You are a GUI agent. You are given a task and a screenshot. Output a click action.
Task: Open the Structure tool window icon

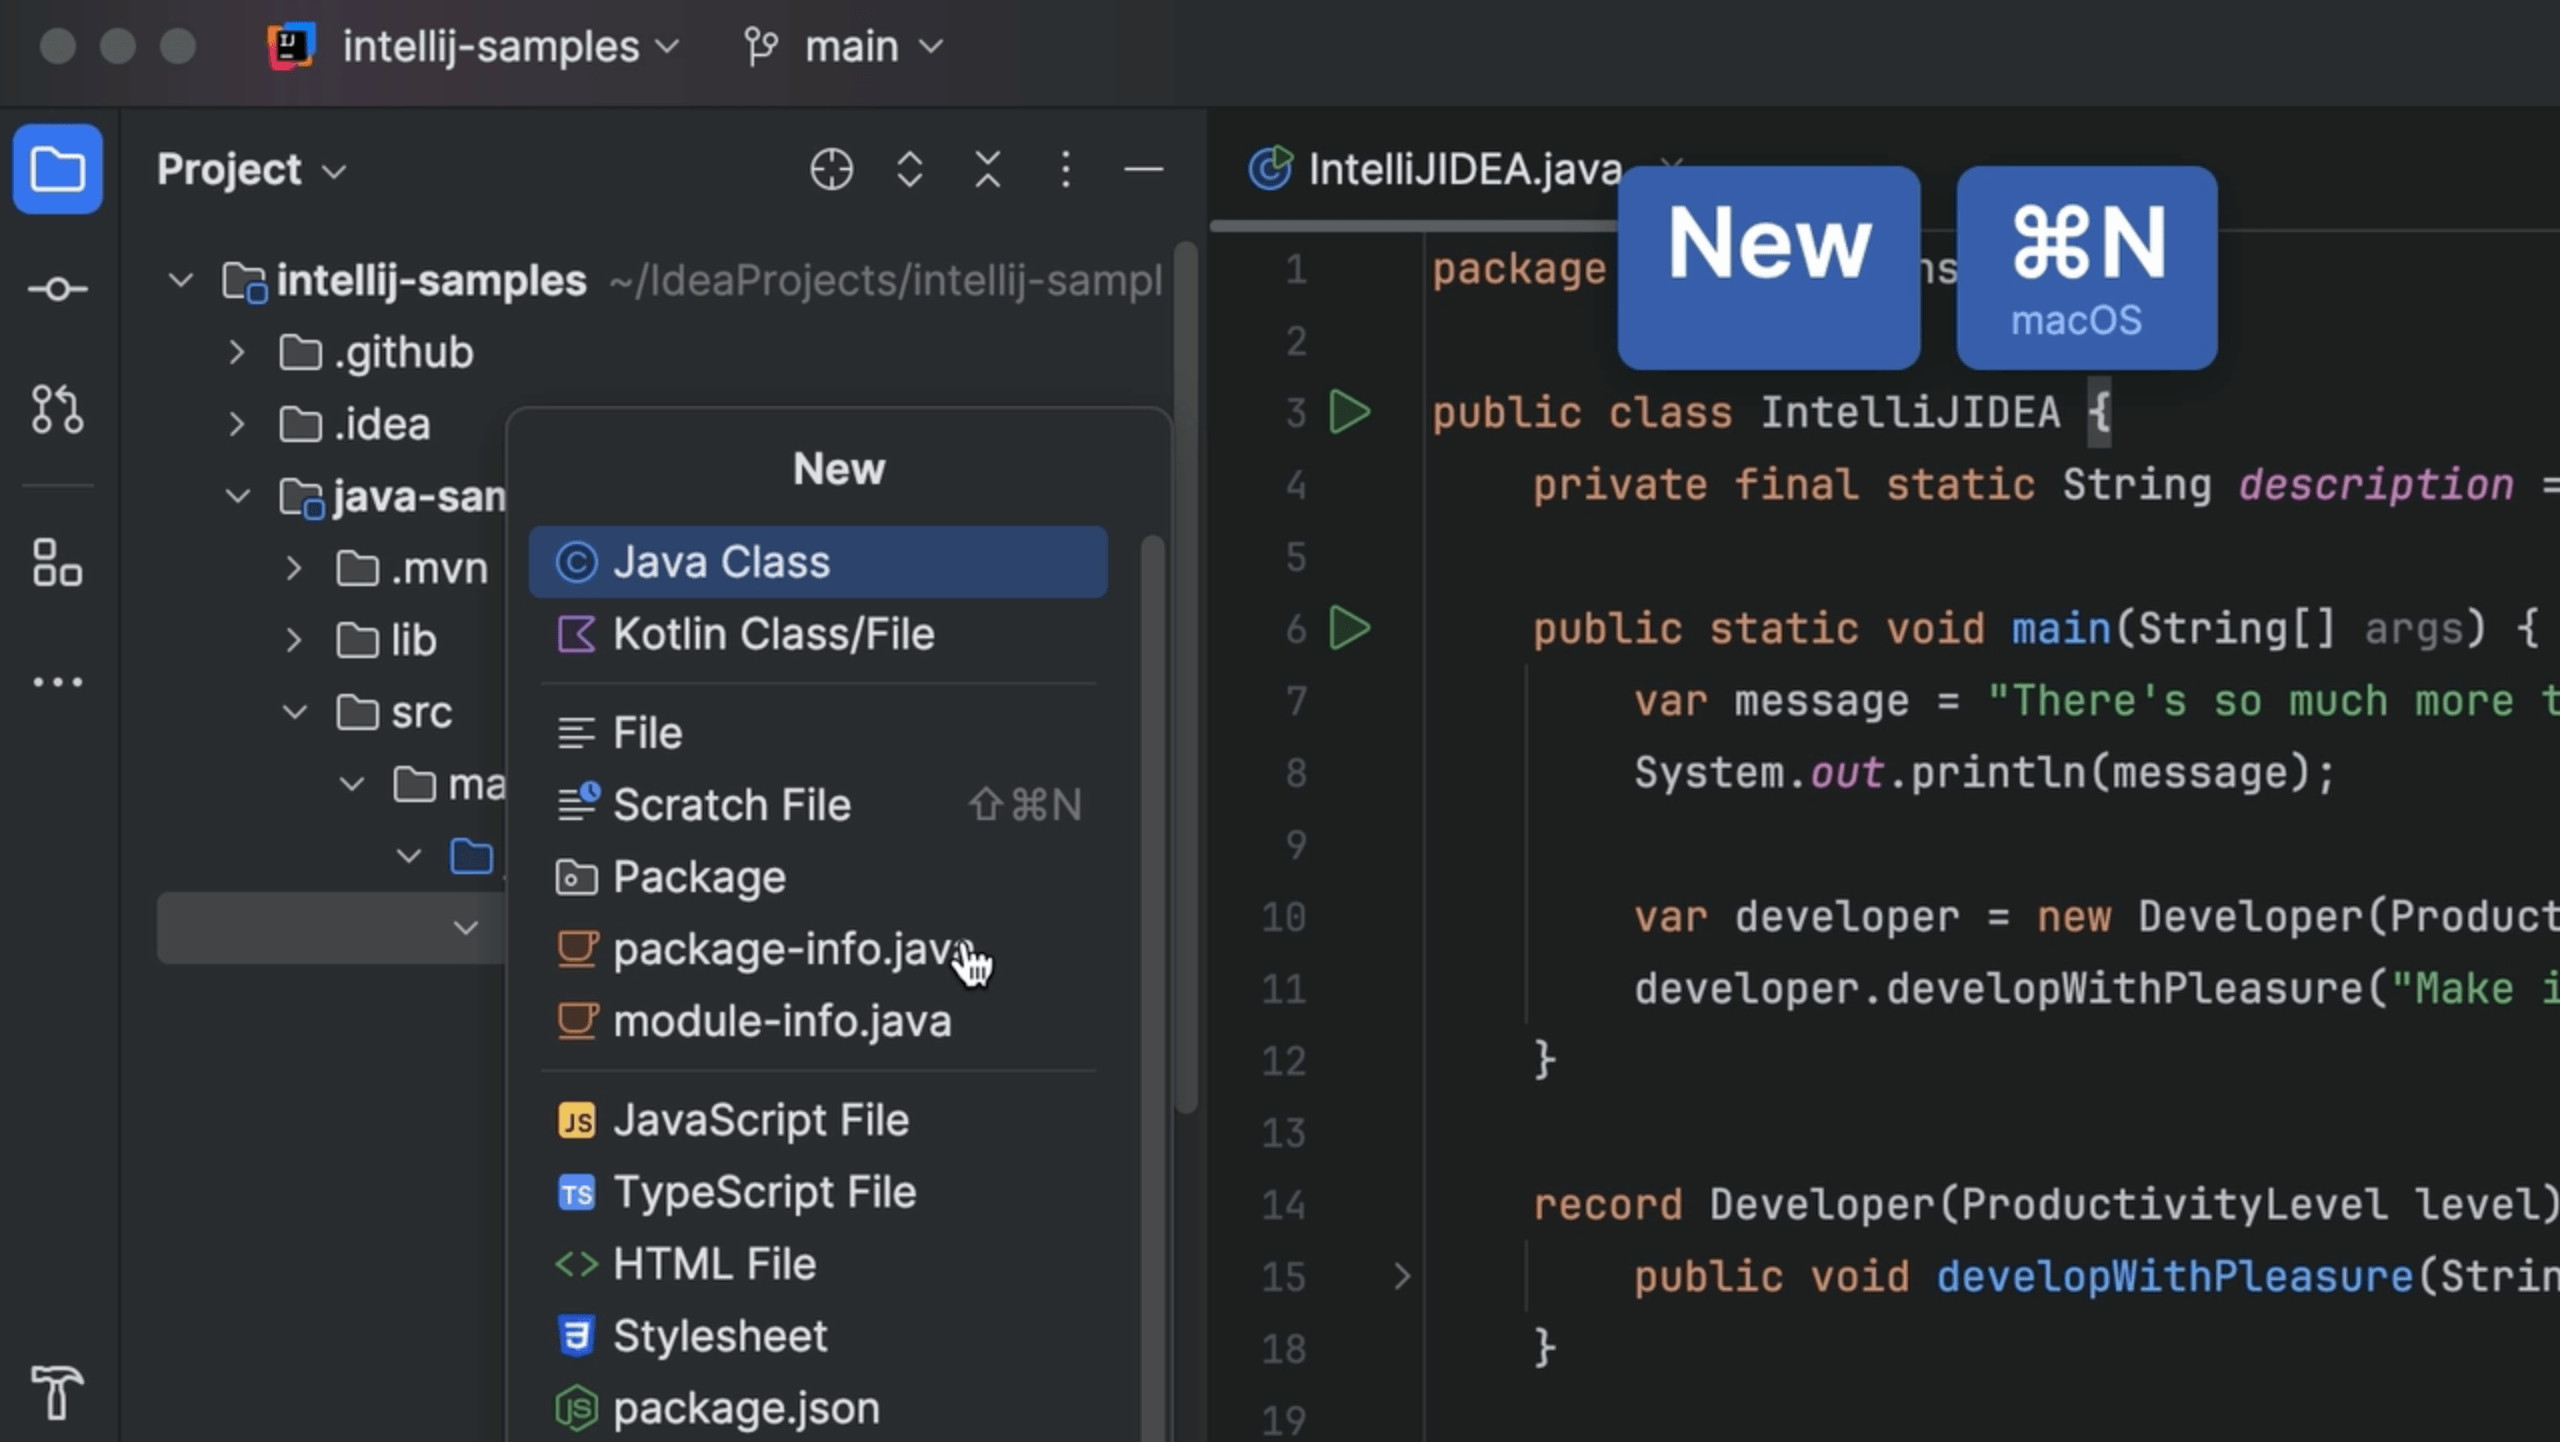[57, 563]
